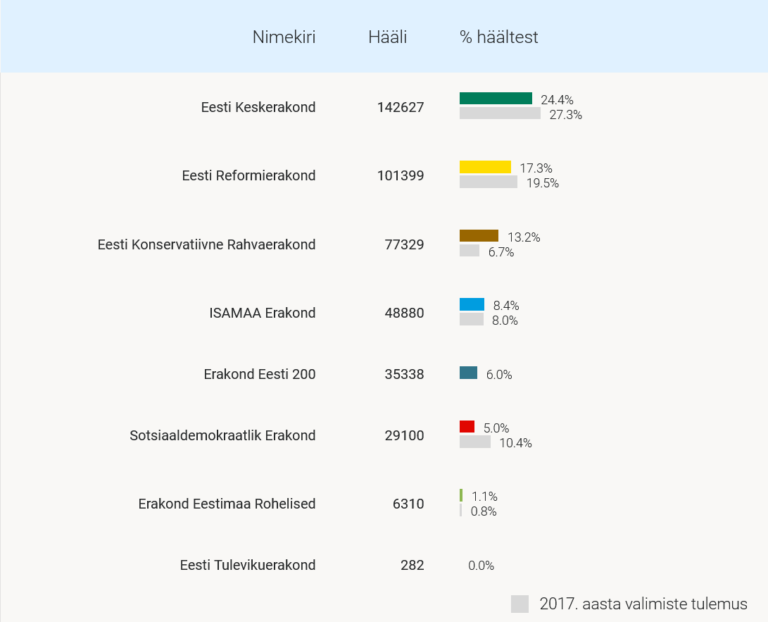Click the grey legend square for 2017 results
The height and width of the screenshot is (622, 768).
520,604
